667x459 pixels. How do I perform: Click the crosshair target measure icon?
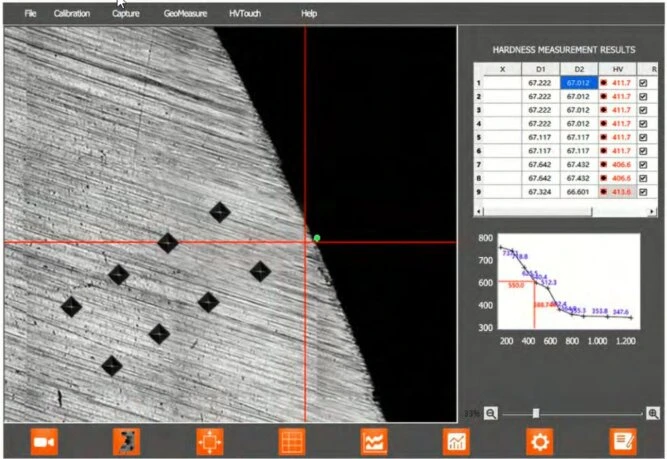(208, 441)
